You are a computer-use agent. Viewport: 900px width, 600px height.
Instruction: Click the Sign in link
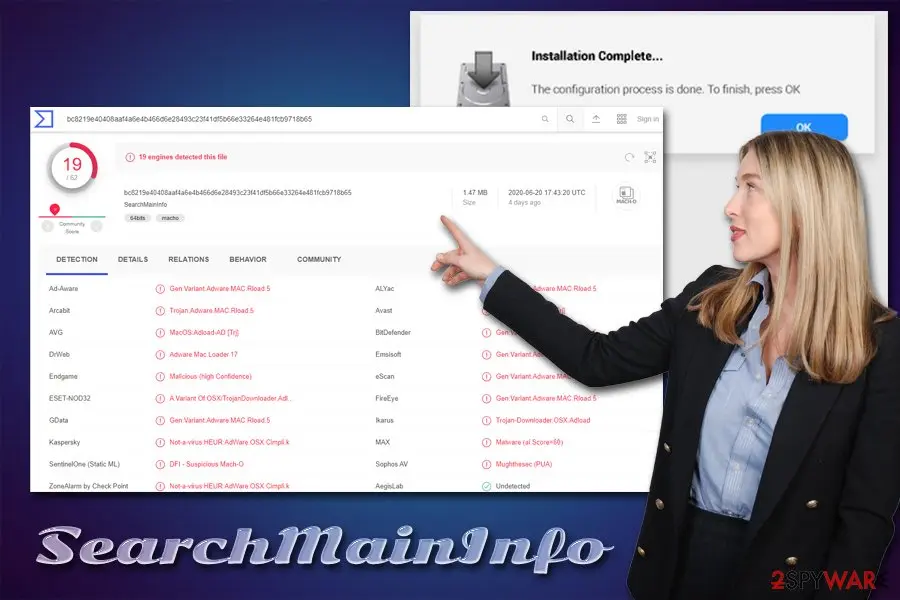coord(647,119)
